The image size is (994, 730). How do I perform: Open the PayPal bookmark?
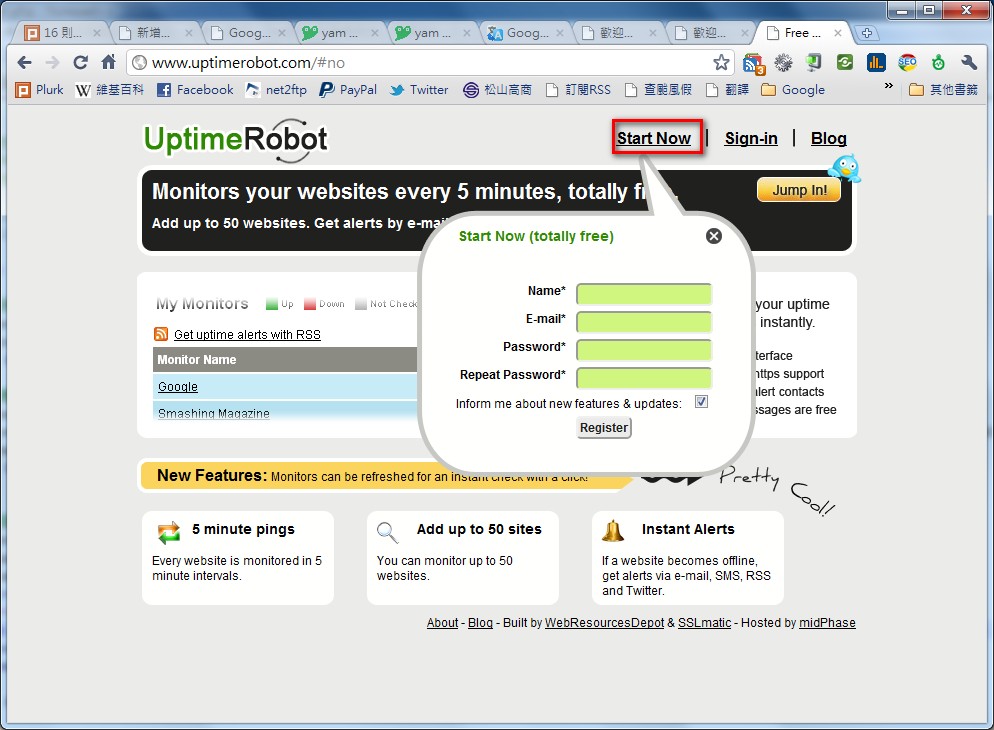coord(348,89)
